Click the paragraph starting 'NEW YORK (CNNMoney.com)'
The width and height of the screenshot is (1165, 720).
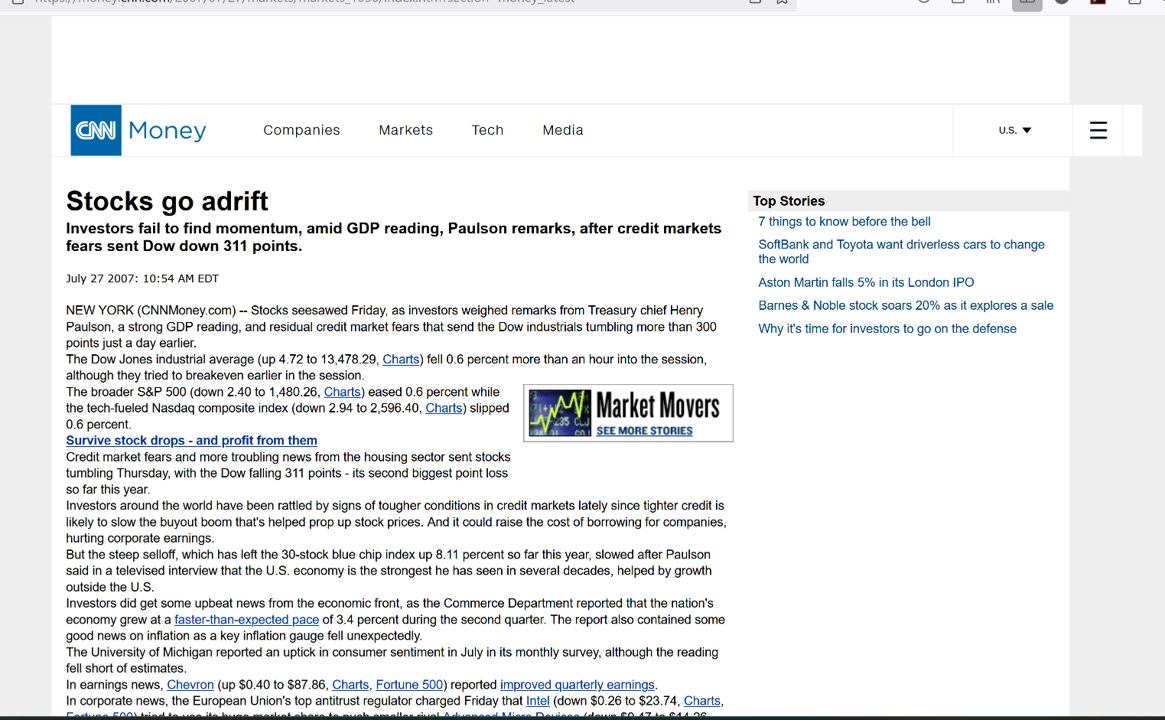click(x=392, y=327)
